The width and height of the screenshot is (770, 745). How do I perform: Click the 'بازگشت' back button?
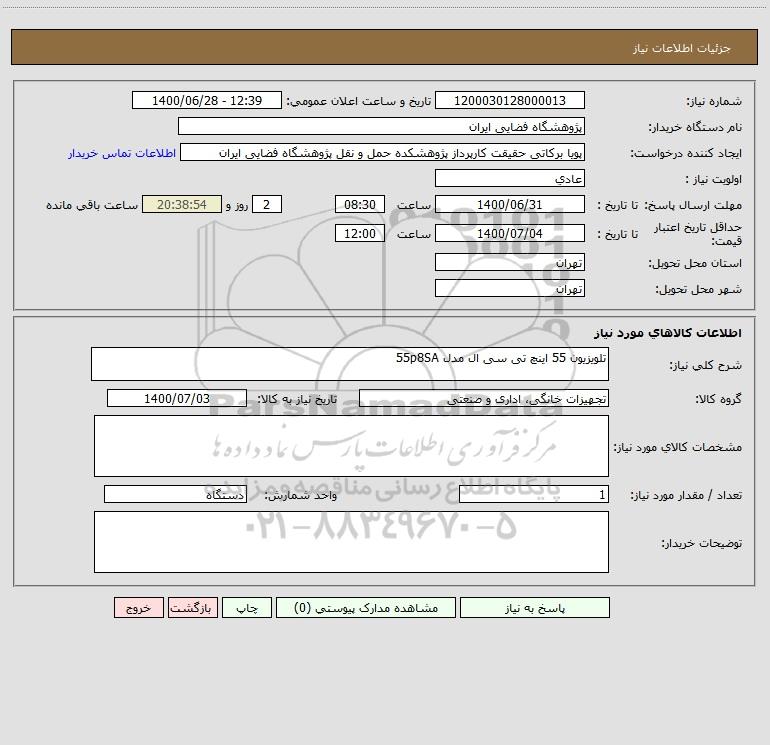click(x=192, y=608)
